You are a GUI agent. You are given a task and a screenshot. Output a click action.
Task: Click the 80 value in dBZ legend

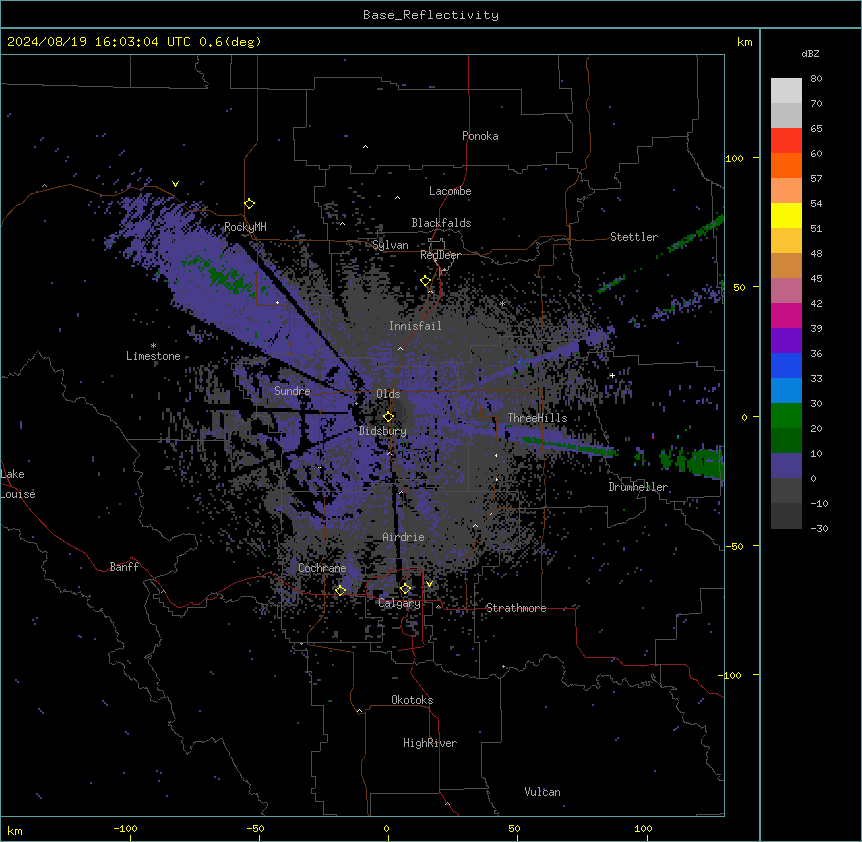click(816, 79)
